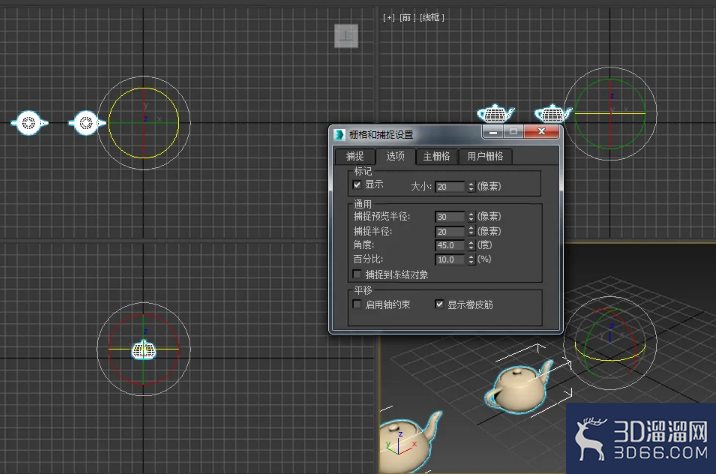Close the 栅格和捕捉设置 dialog

pyautogui.click(x=541, y=132)
